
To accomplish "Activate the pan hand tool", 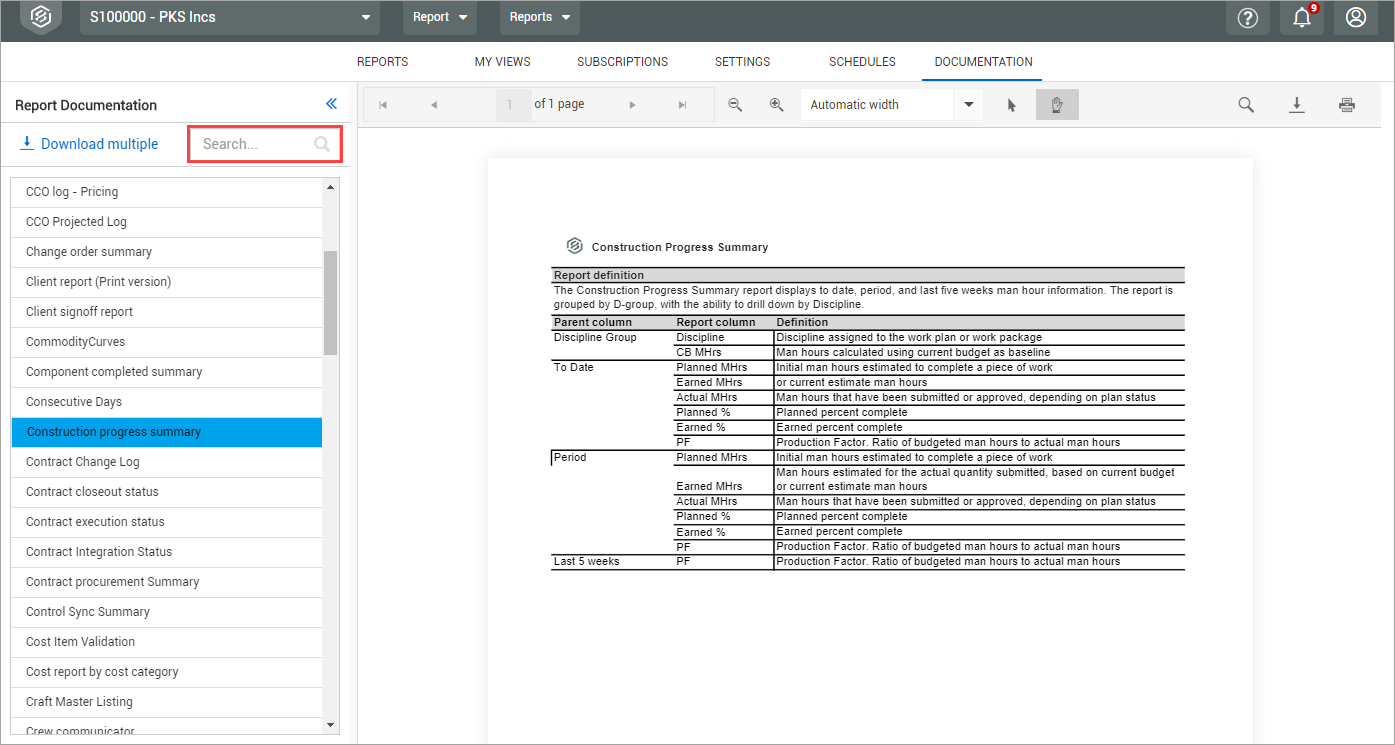I will [x=1057, y=105].
